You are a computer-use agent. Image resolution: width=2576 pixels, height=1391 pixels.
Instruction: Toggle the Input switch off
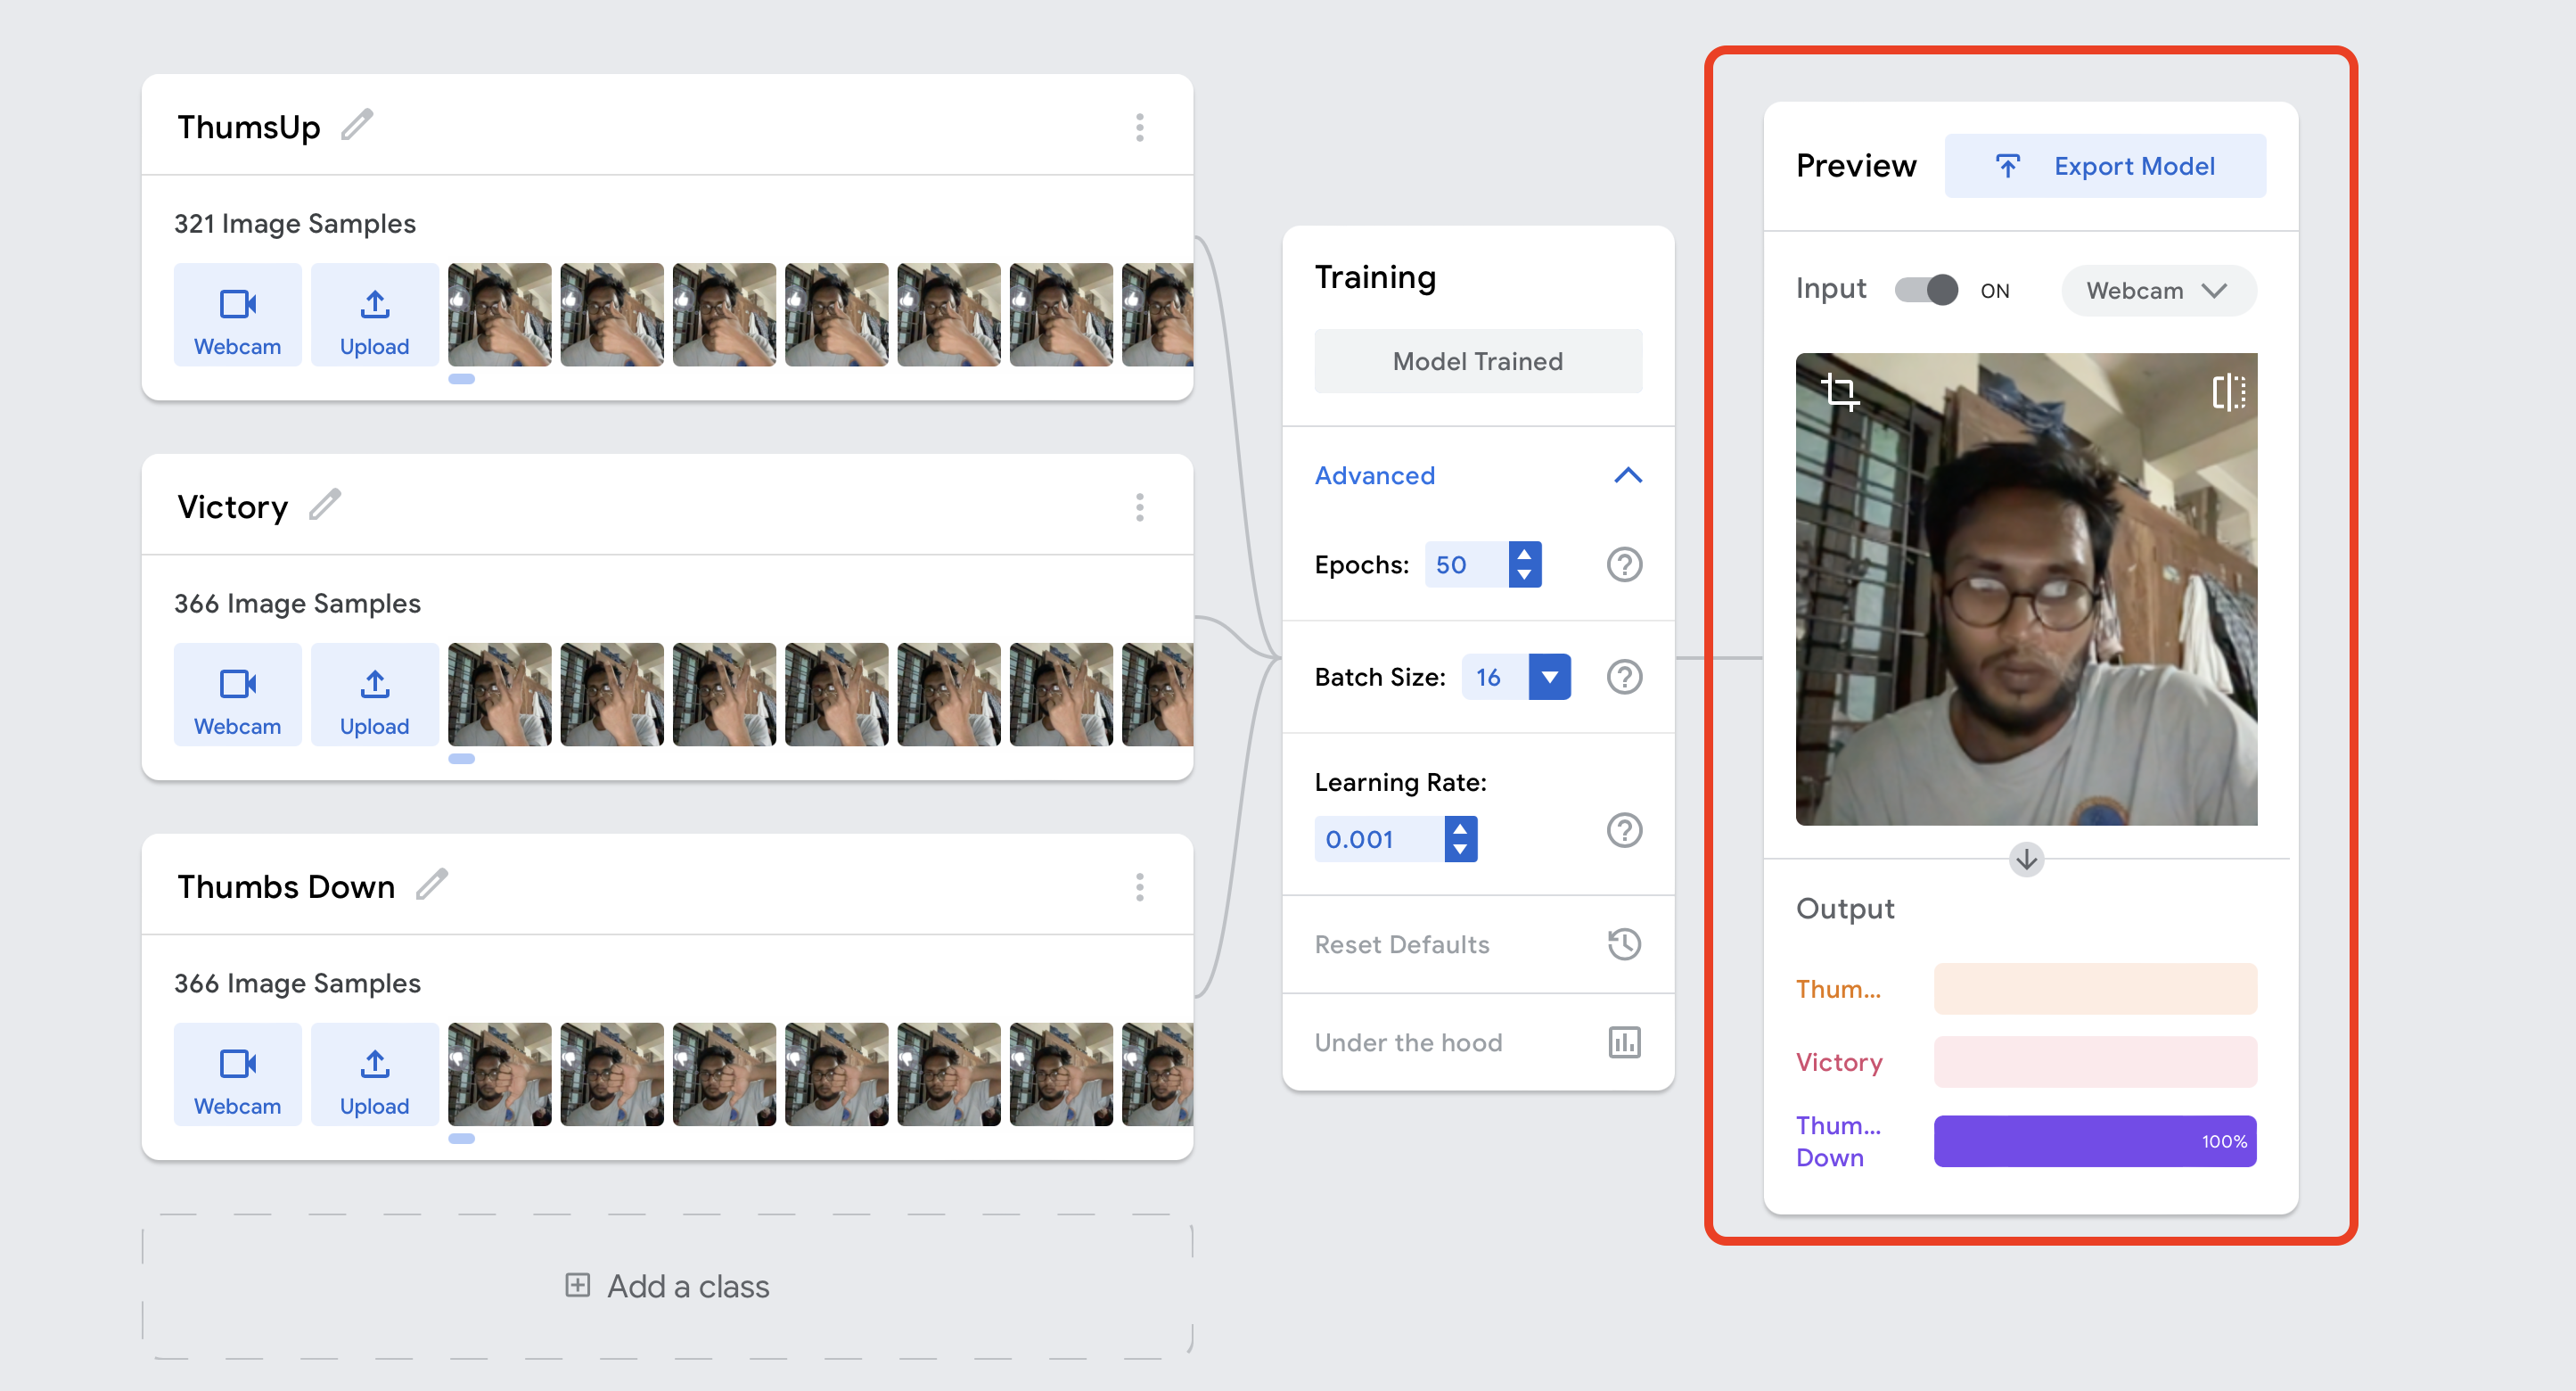[1926, 290]
